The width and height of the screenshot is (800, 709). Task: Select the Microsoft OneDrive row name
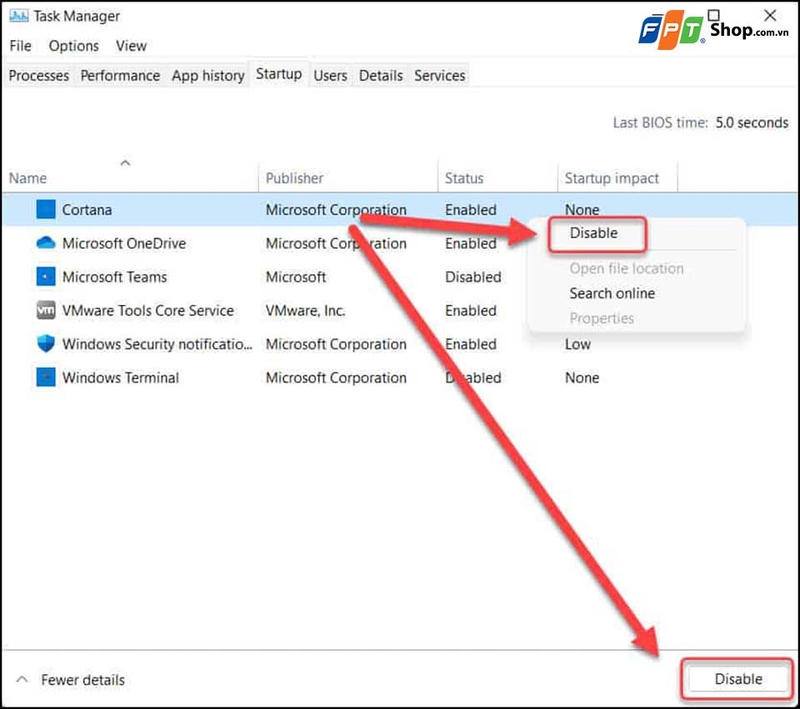point(124,243)
